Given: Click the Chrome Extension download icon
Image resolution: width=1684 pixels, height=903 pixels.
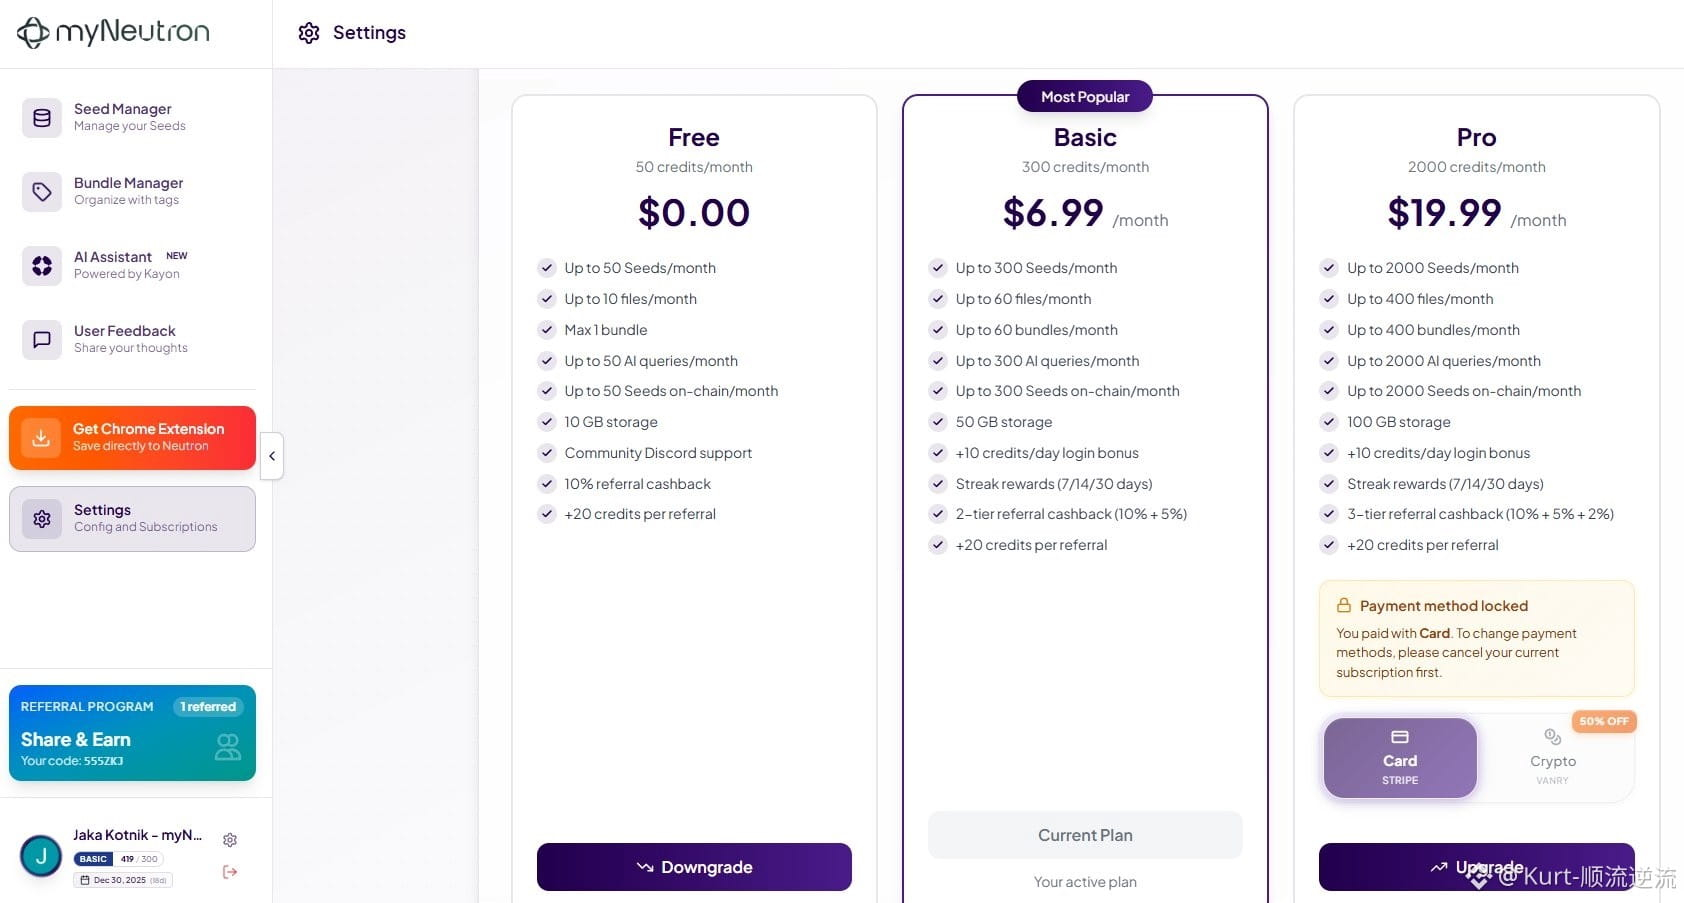Looking at the screenshot, I should (x=41, y=438).
